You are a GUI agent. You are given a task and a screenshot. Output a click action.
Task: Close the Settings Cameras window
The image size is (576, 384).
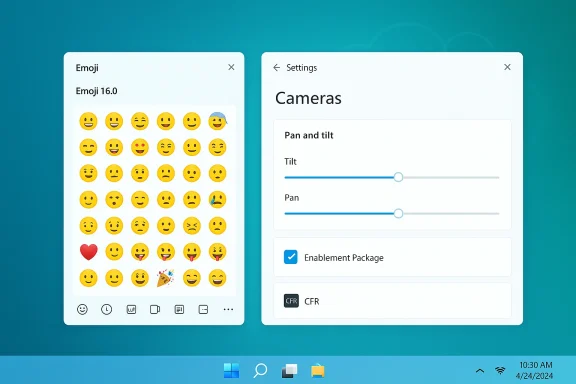point(507,67)
